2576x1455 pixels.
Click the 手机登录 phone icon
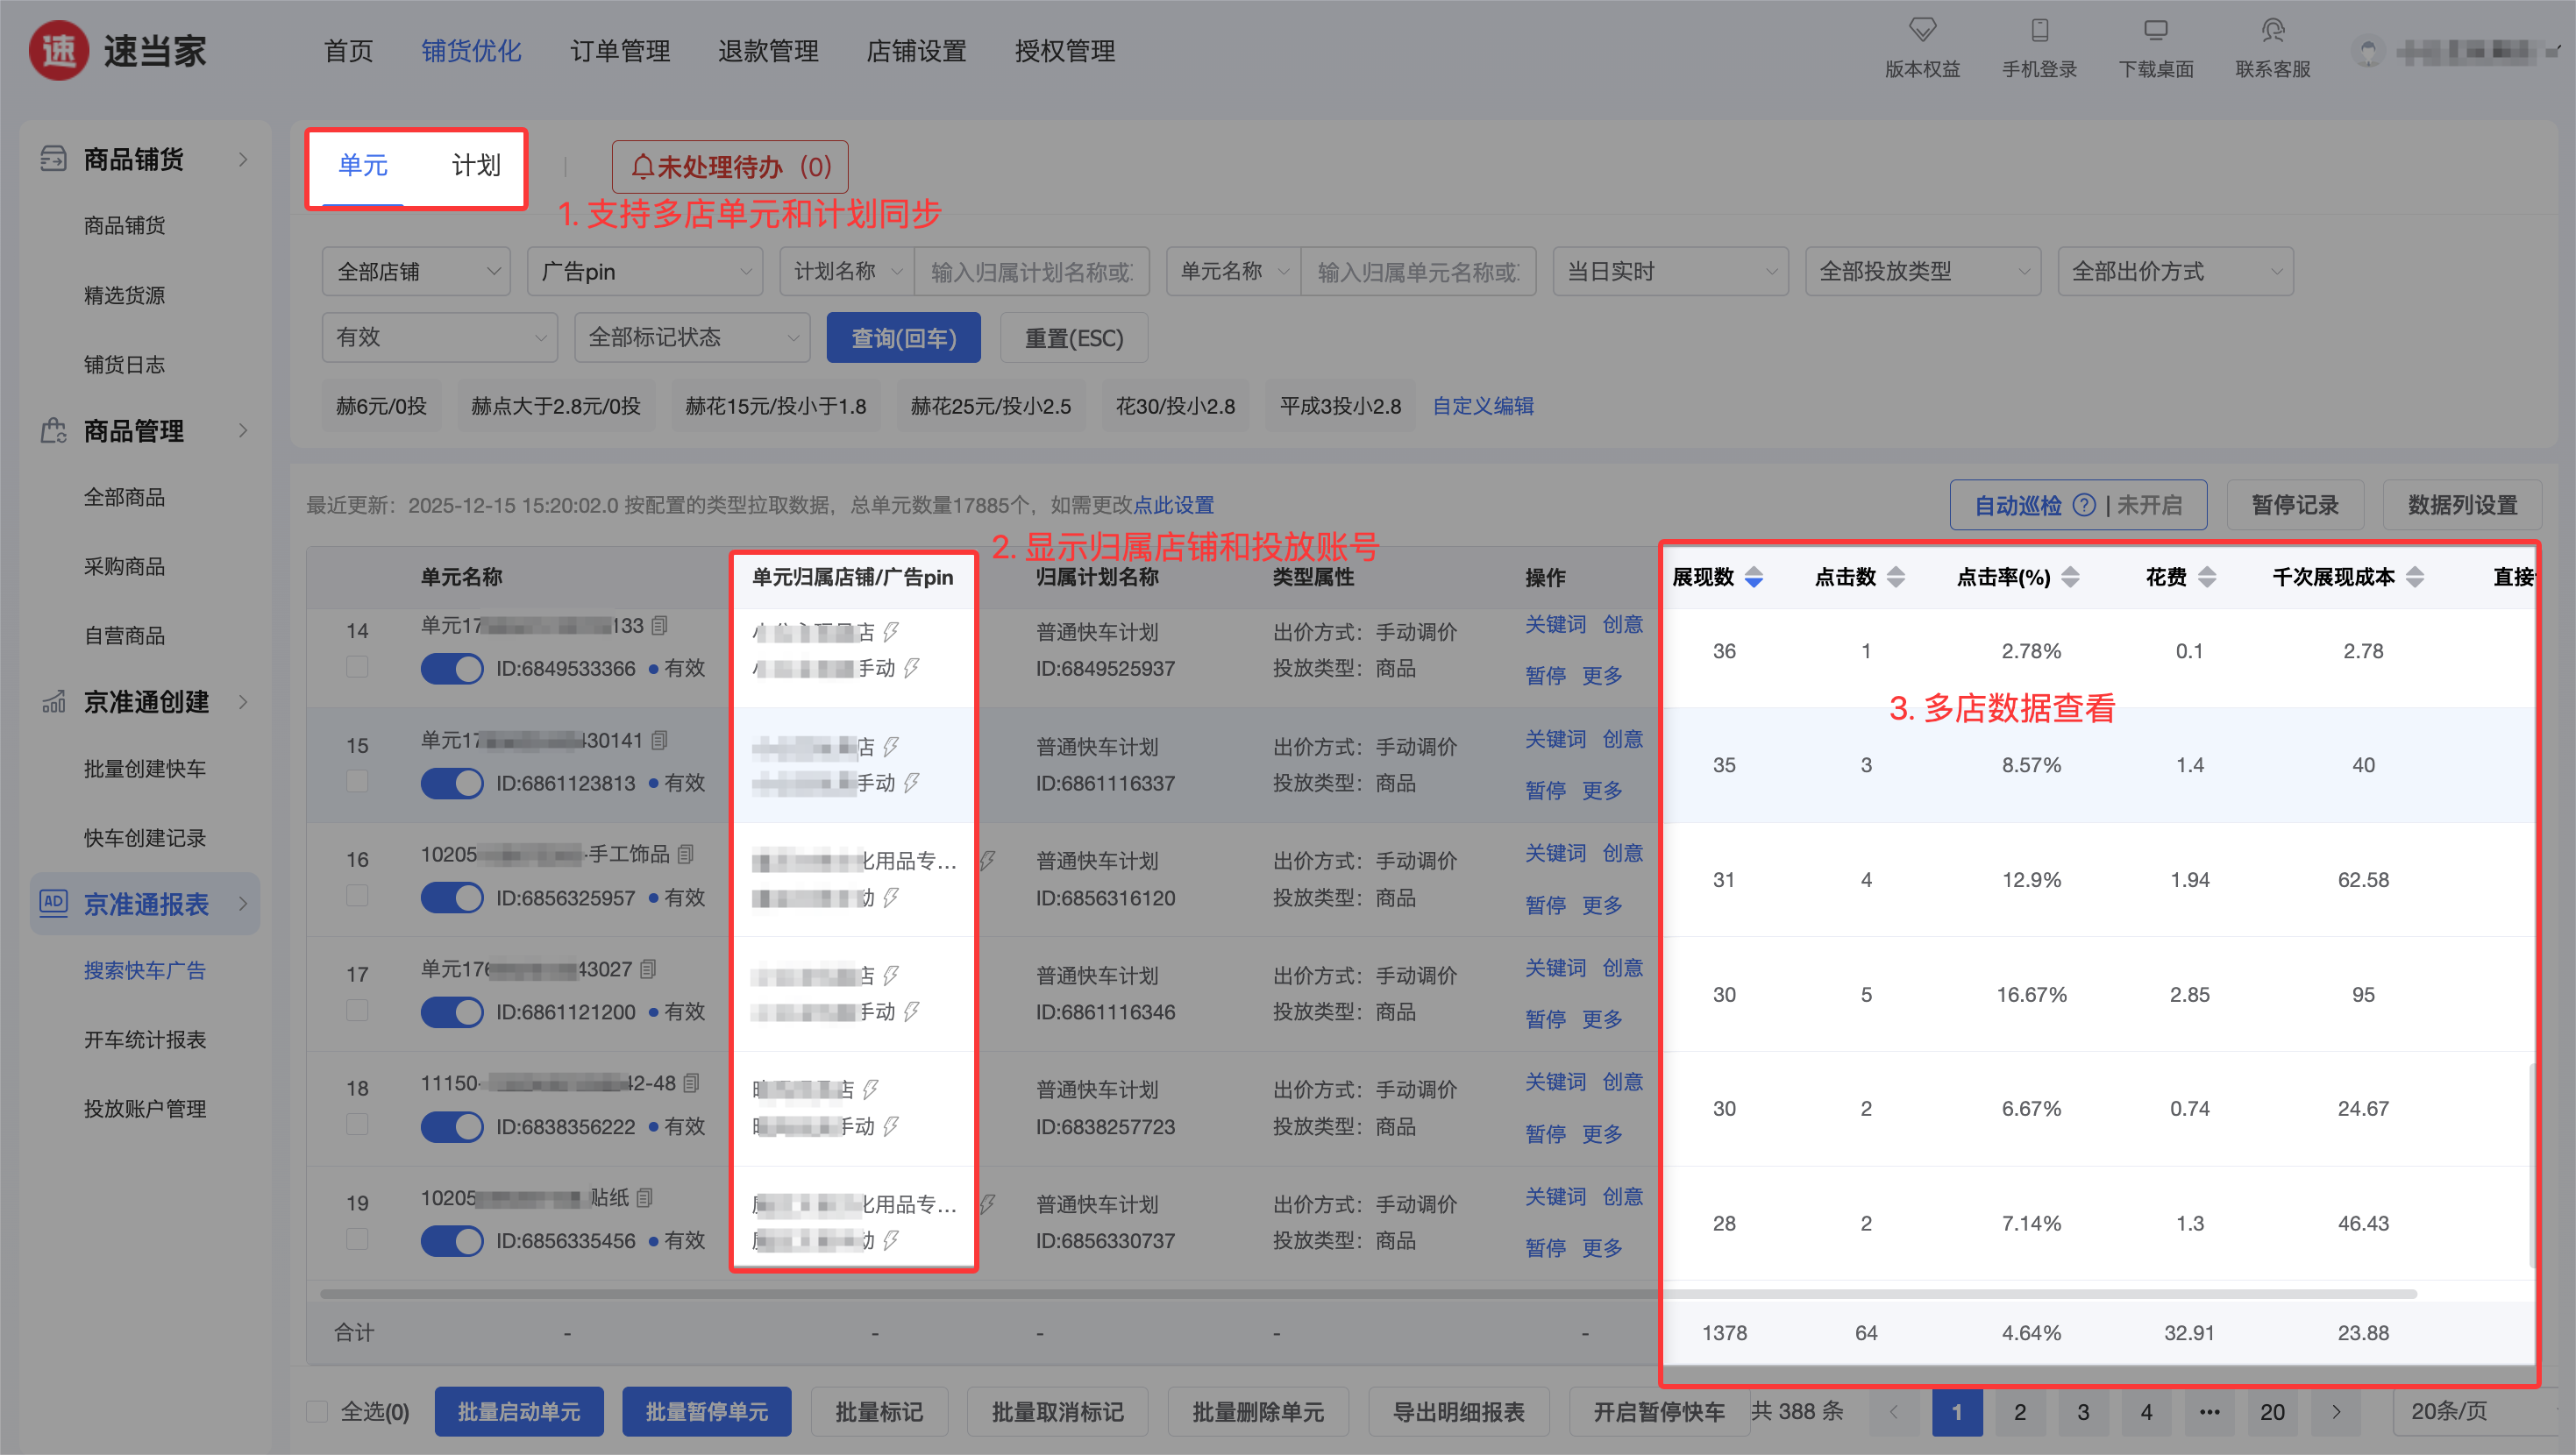2039,30
